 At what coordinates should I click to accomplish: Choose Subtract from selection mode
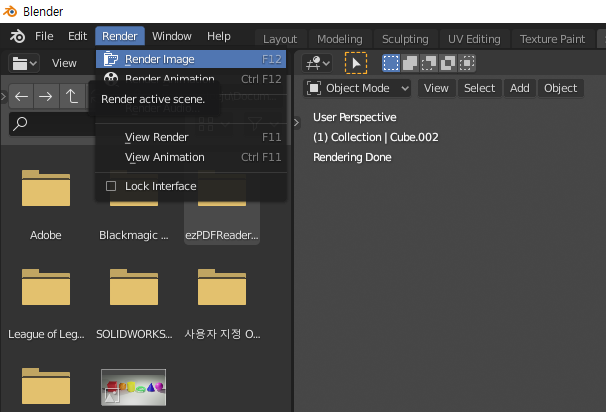429,63
